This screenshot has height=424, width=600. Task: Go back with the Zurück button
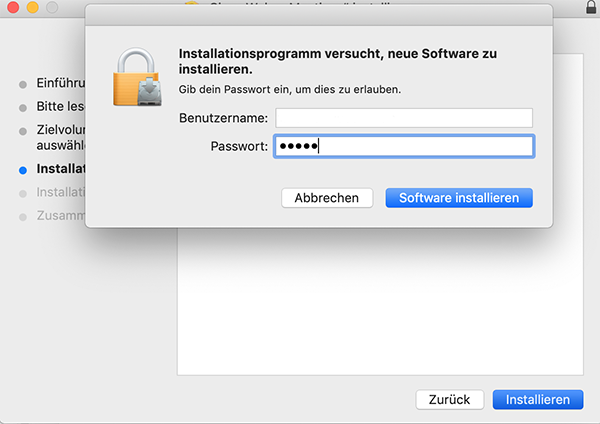pos(449,399)
